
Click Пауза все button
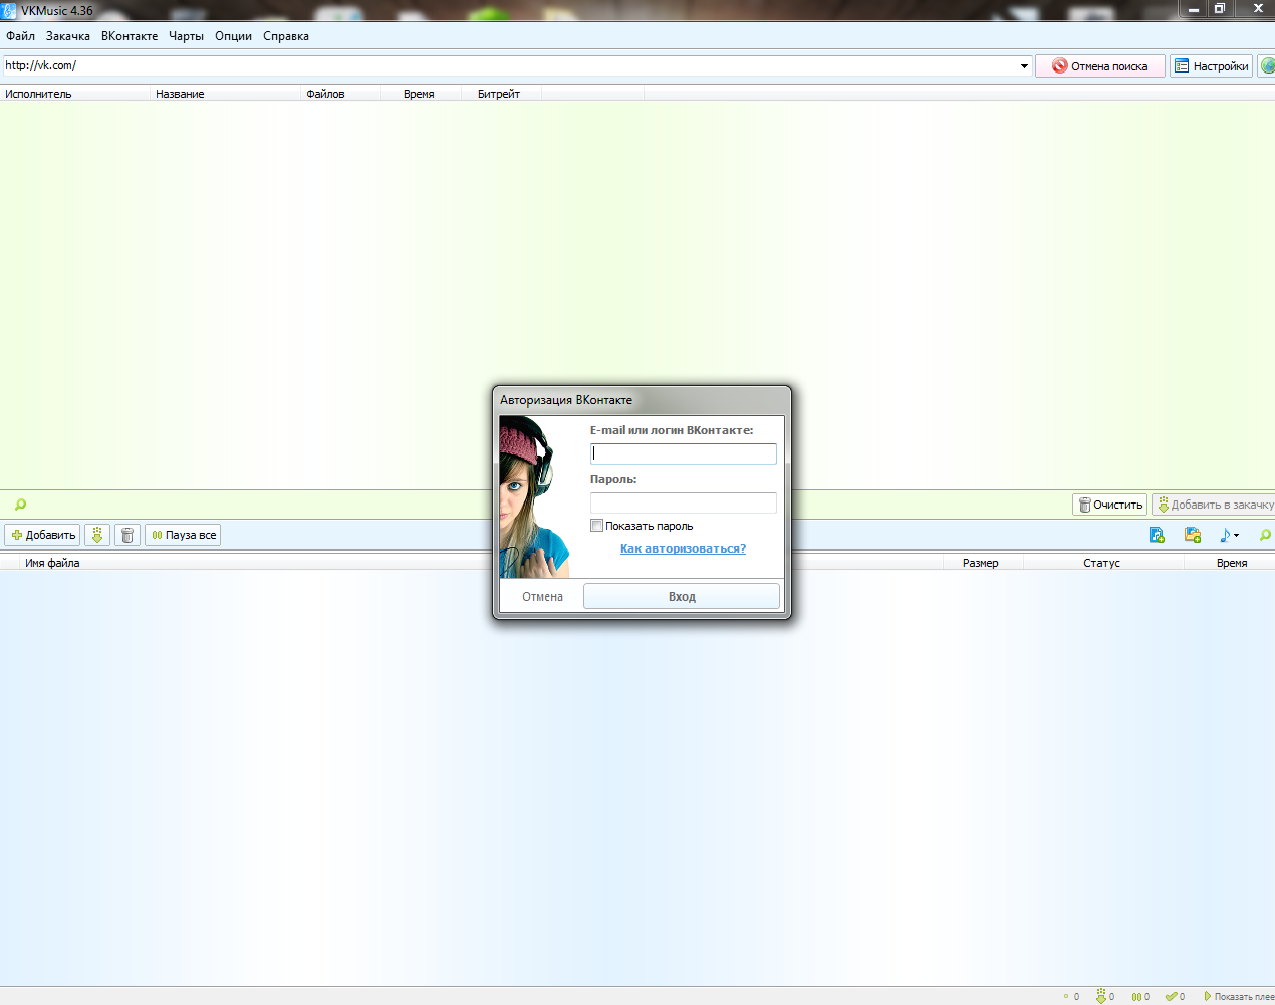183,535
